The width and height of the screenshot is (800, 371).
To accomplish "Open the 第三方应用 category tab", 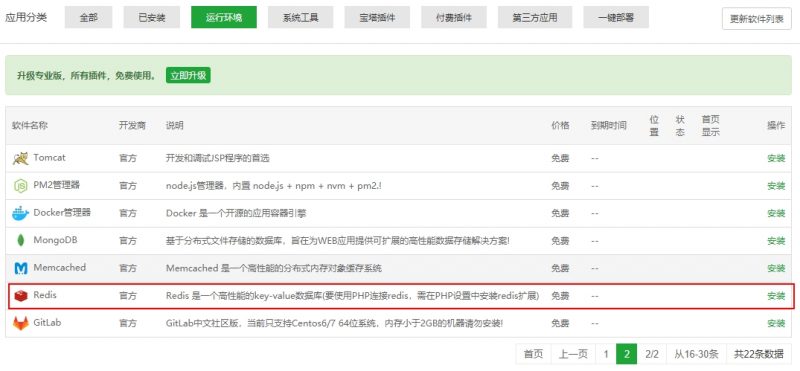I will pyautogui.click(x=535, y=17).
